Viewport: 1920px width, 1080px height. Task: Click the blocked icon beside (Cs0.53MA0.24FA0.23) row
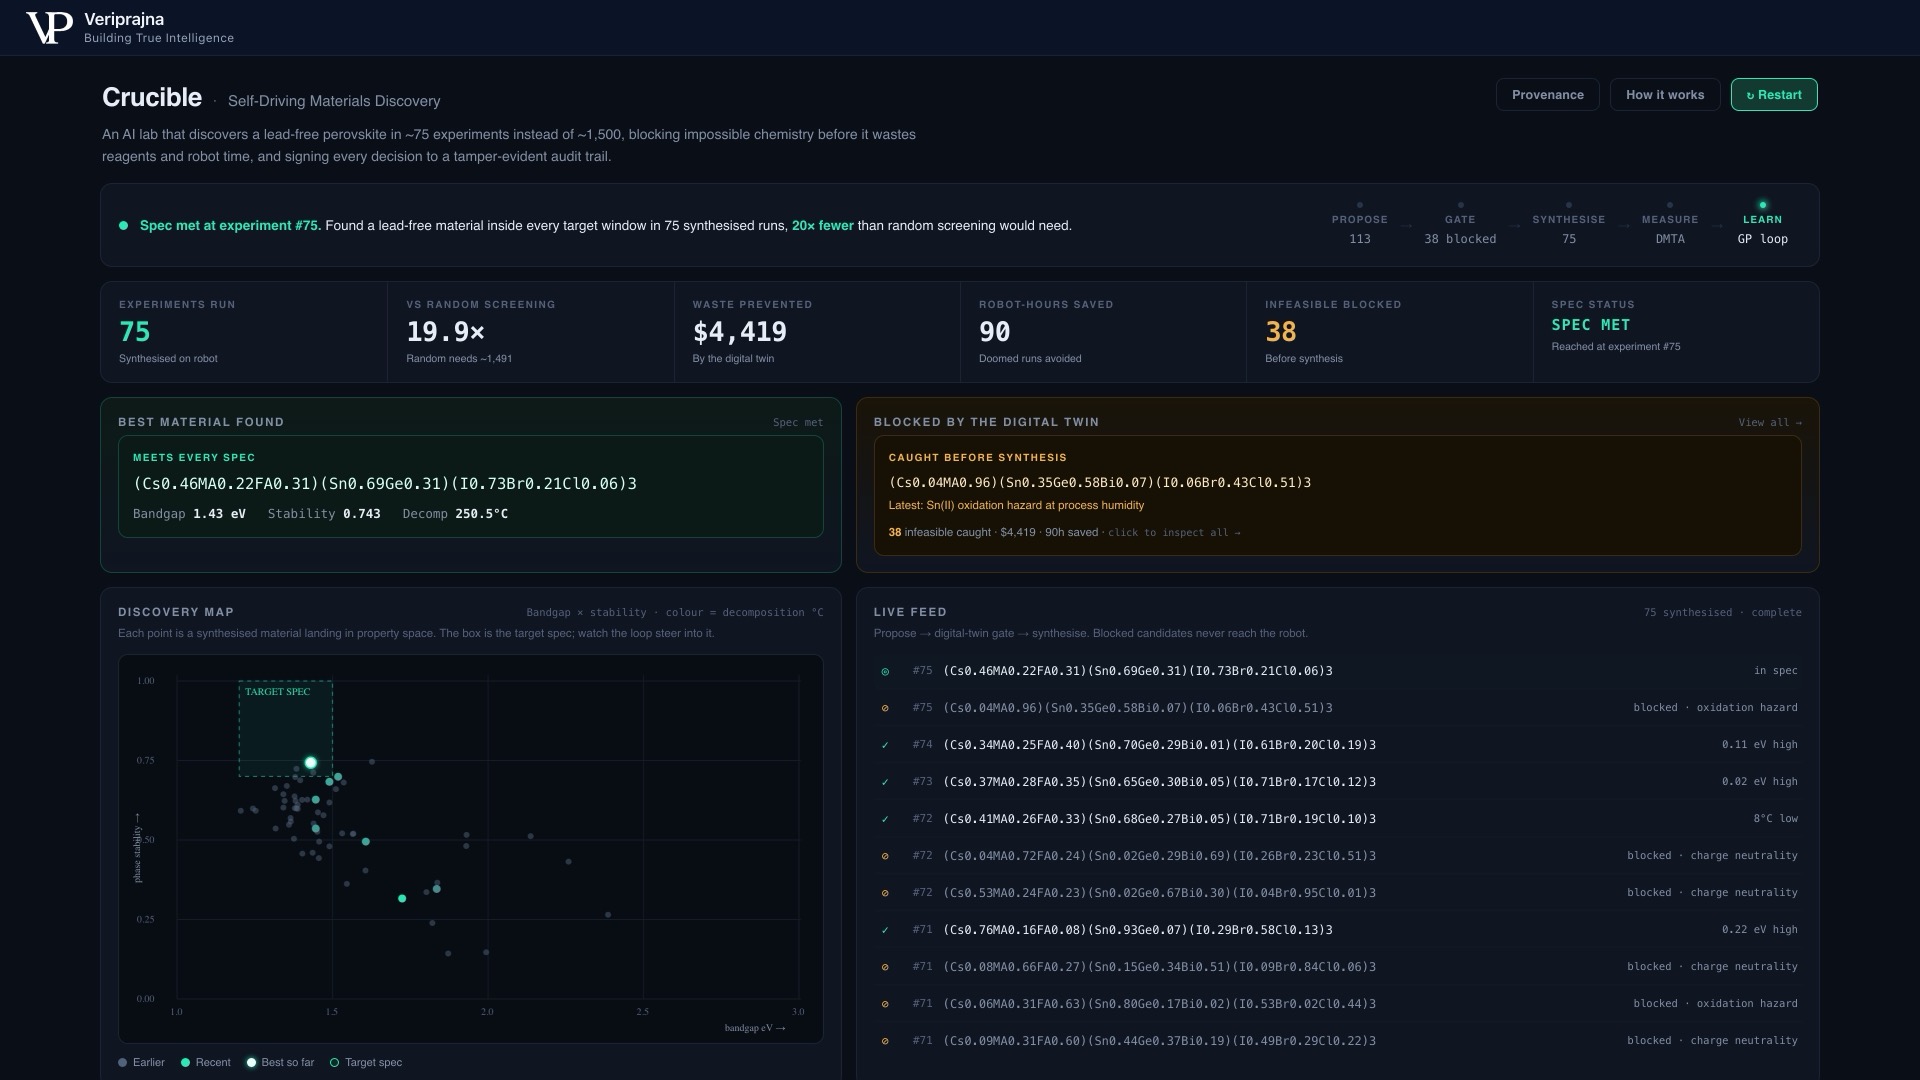(885, 894)
